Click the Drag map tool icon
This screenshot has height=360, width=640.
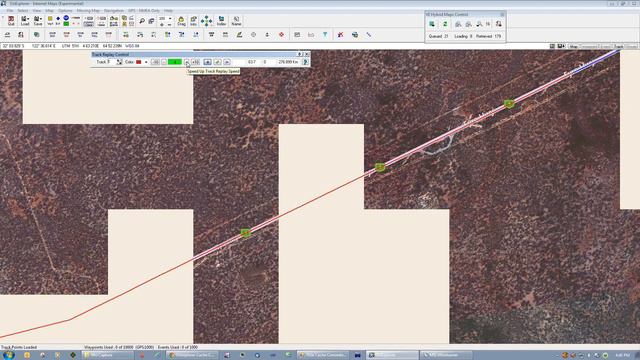[181, 21]
